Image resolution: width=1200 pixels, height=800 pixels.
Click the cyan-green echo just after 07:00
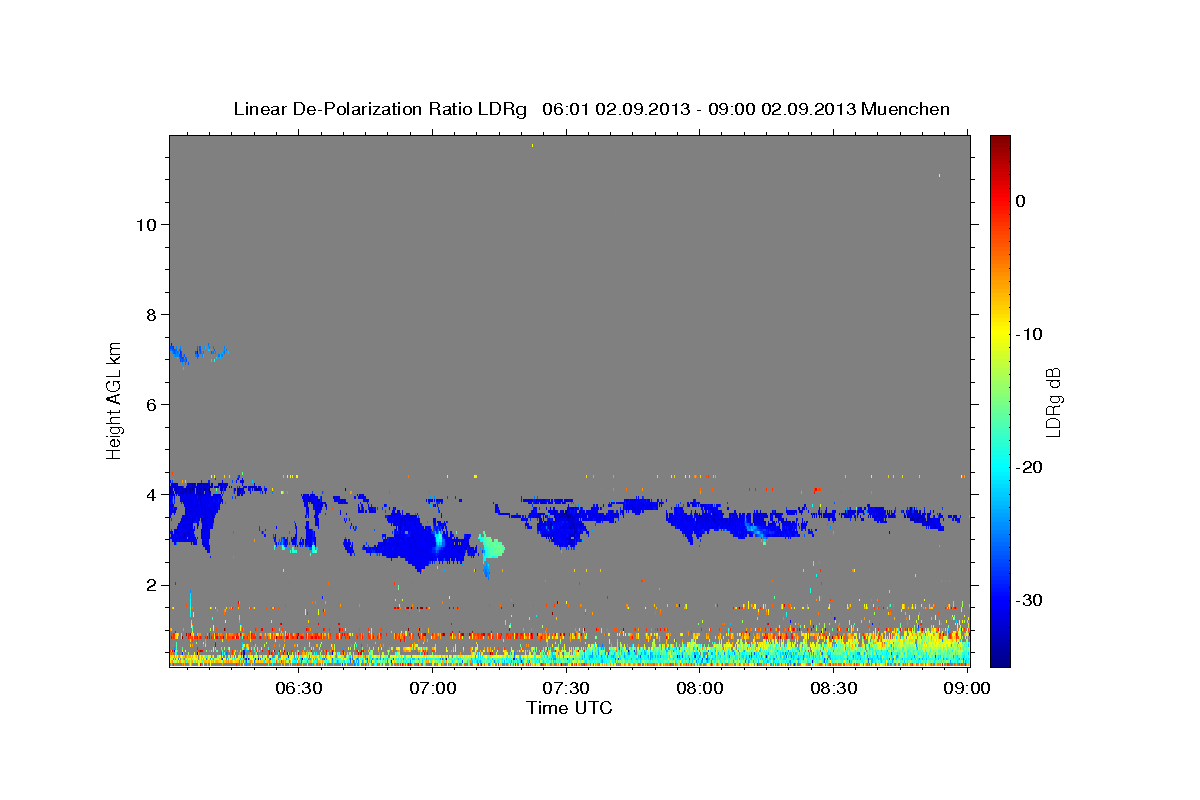(491, 547)
